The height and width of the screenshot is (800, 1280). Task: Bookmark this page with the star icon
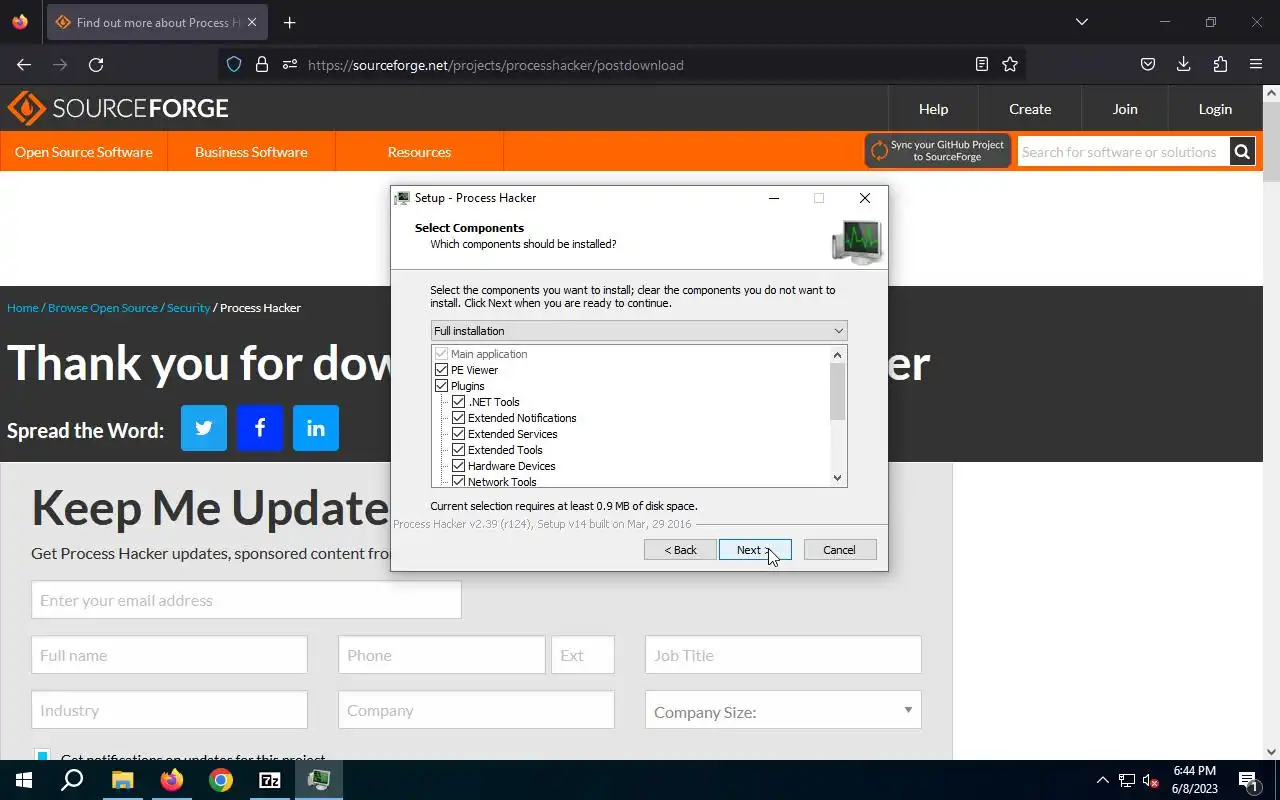point(1010,65)
